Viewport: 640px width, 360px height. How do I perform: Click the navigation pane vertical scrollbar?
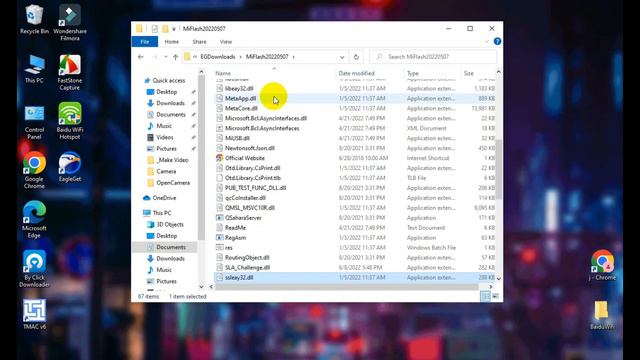tap(201, 159)
